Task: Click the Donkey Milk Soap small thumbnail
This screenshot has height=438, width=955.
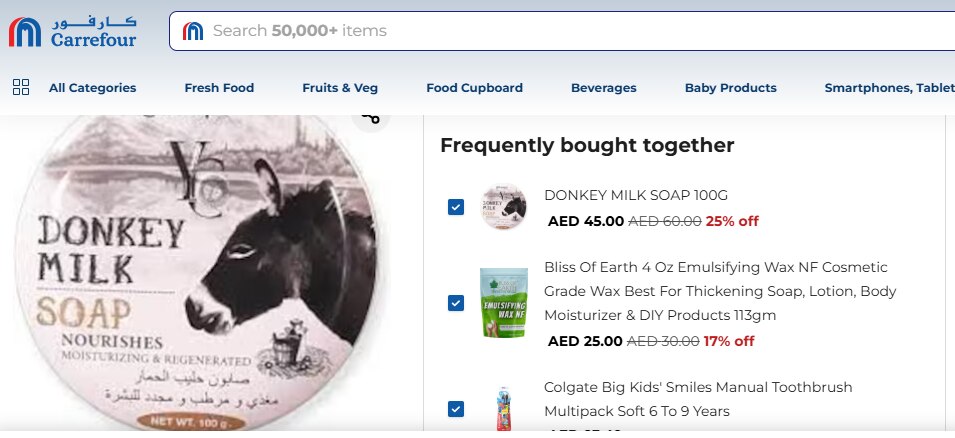Action: [503, 207]
